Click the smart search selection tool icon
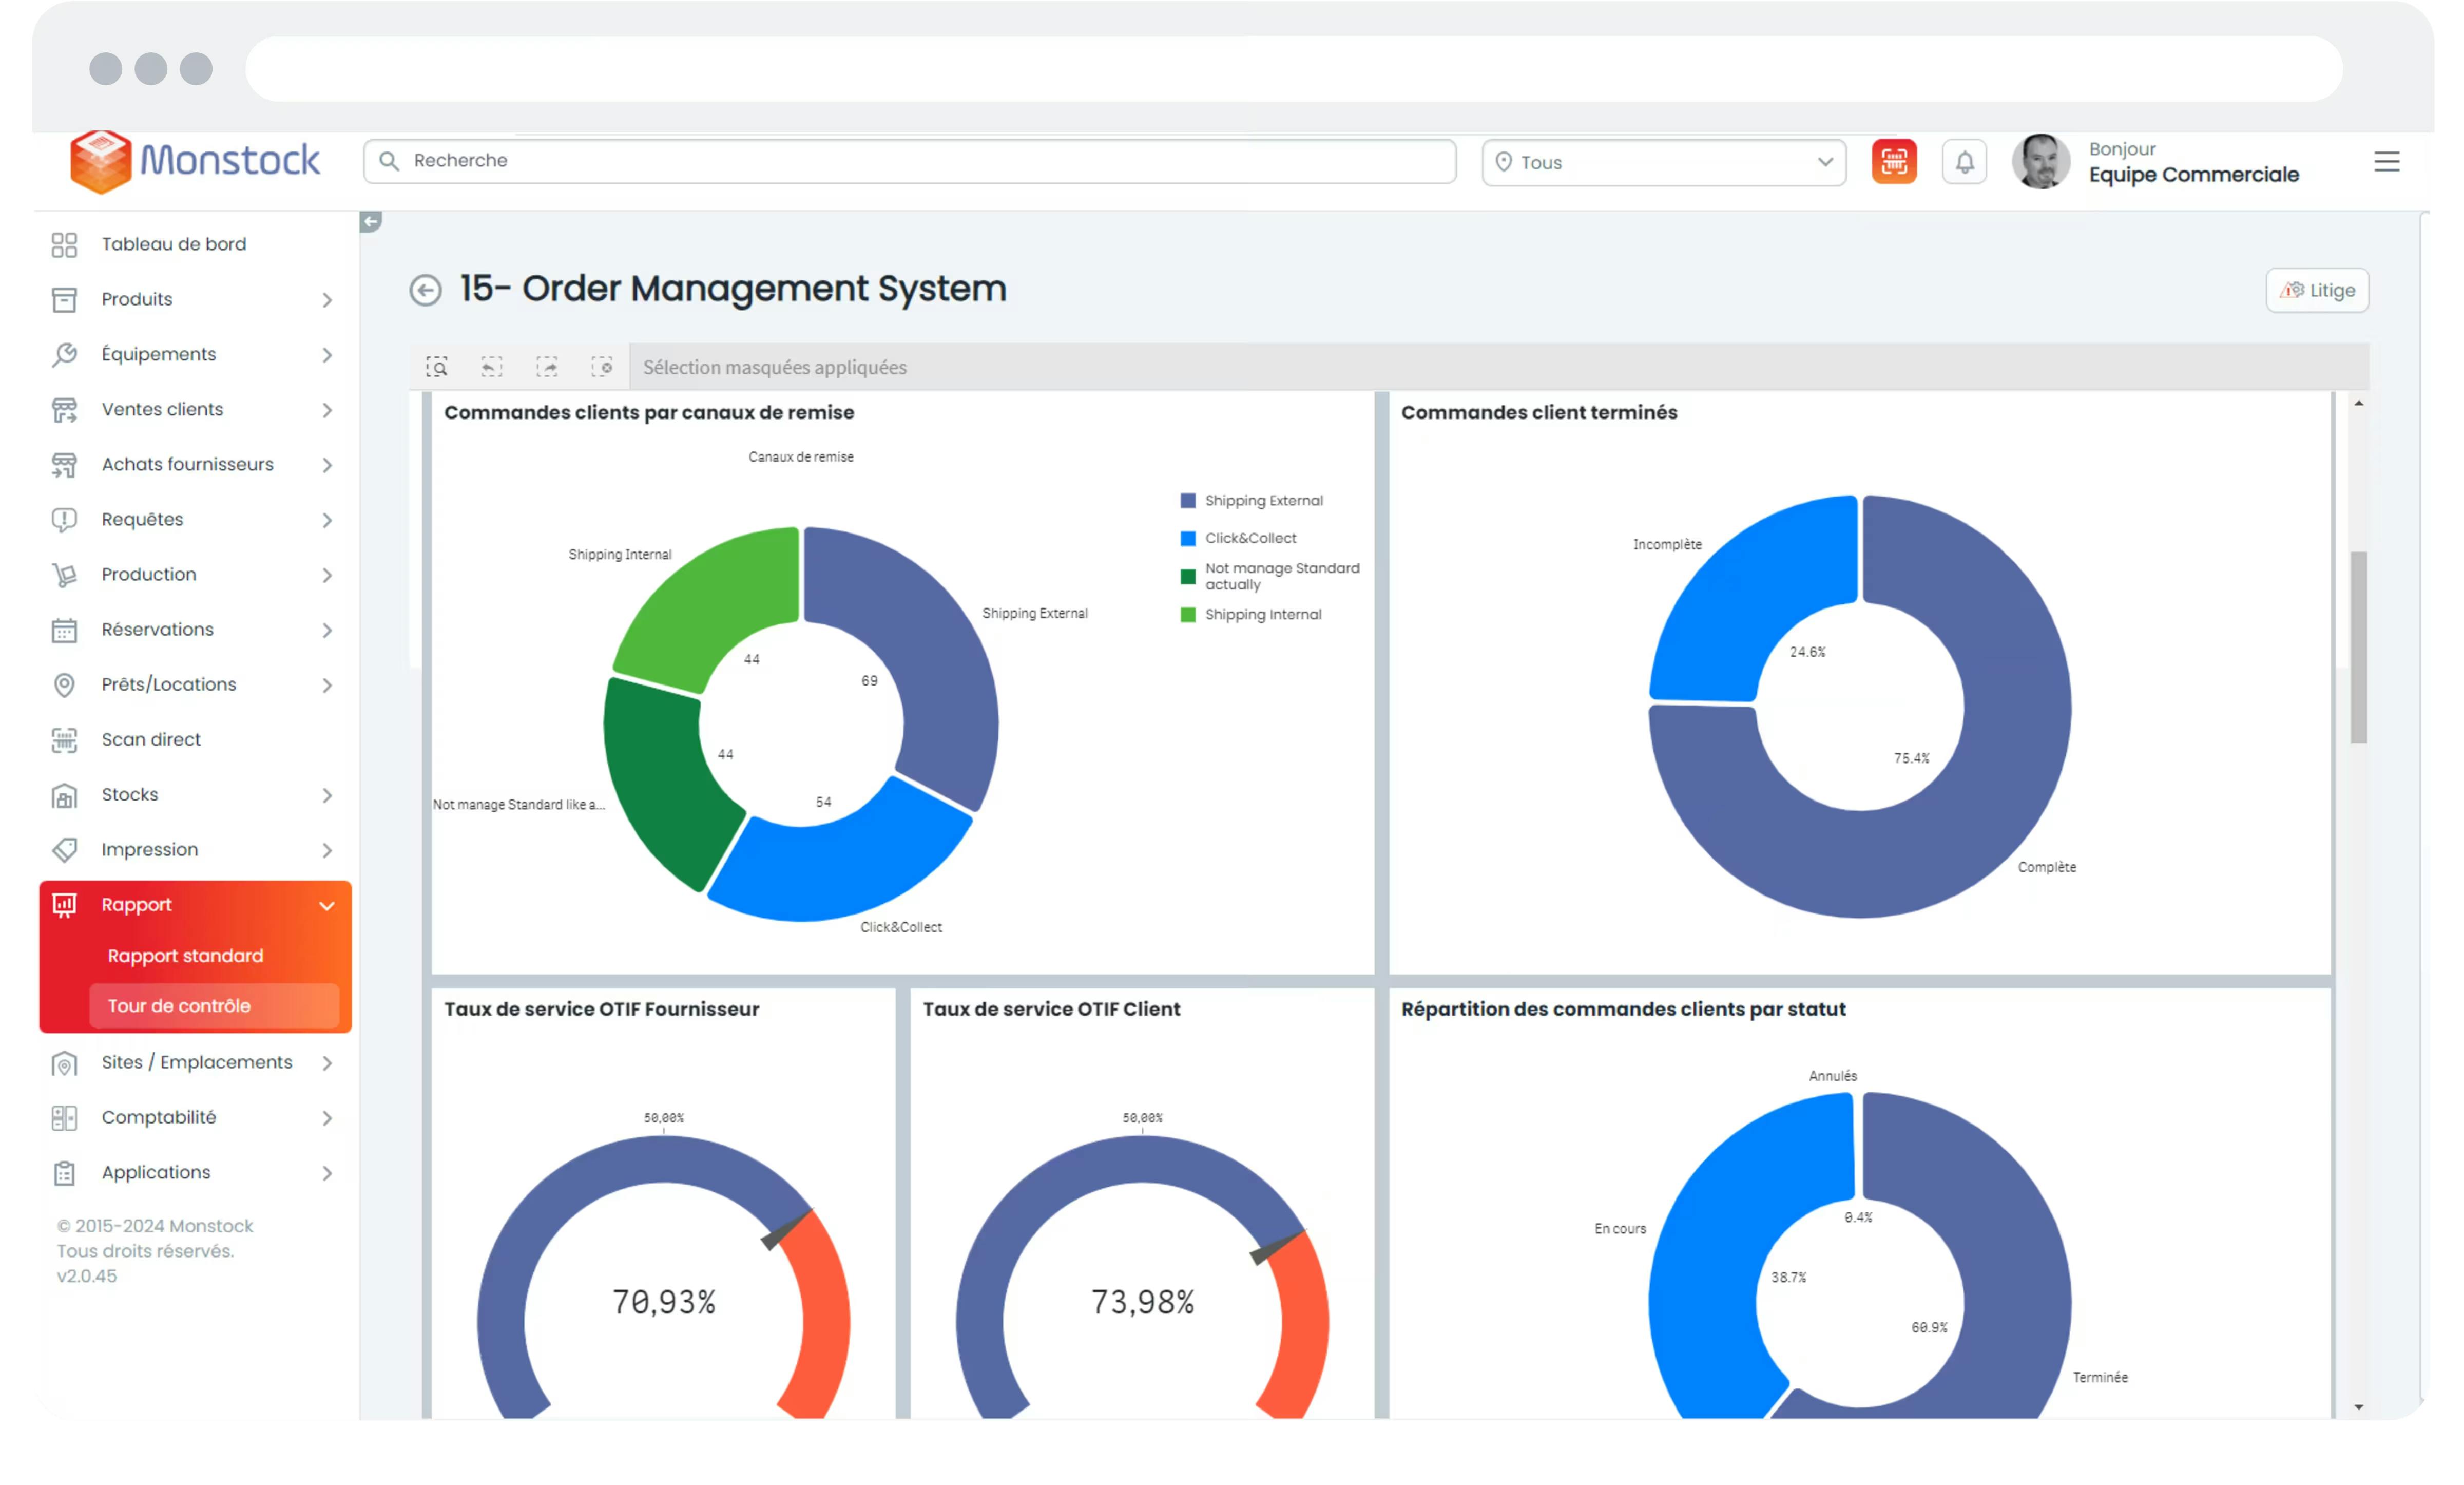Image resolution: width=2464 pixels, height=1485 pixels. click(x=437, y=367)
